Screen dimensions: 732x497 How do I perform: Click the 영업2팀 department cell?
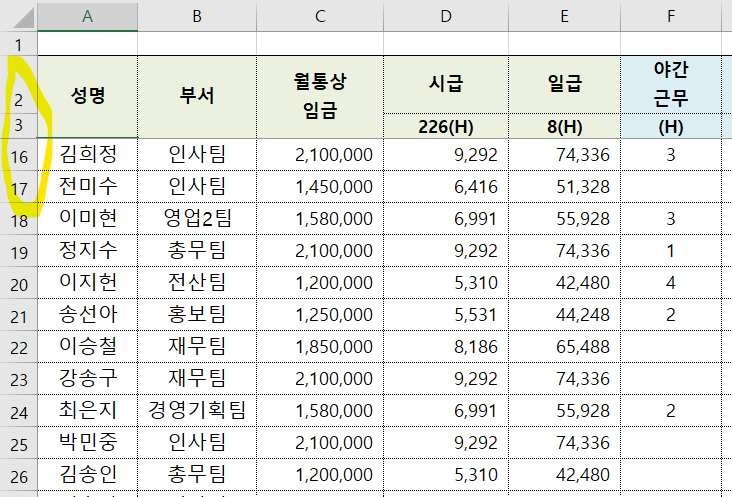coord(197,219)
